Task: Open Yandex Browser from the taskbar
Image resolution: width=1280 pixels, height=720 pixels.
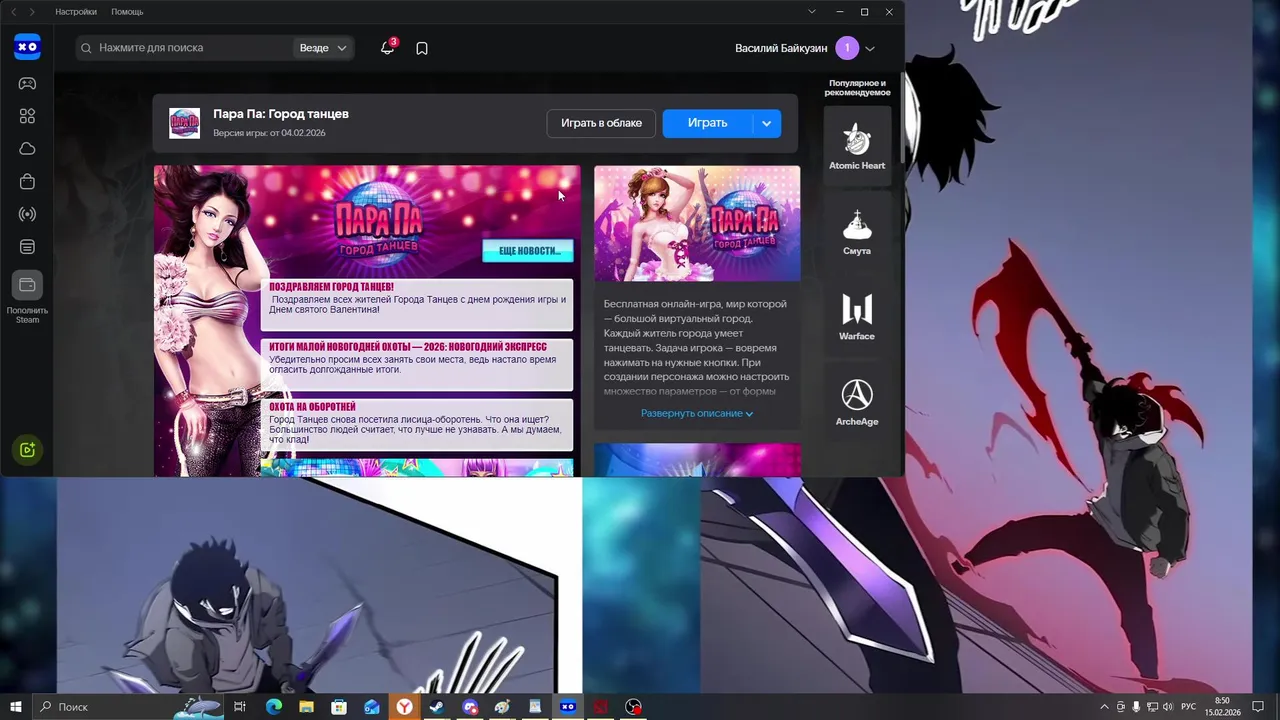Action: tap(404, 707)
